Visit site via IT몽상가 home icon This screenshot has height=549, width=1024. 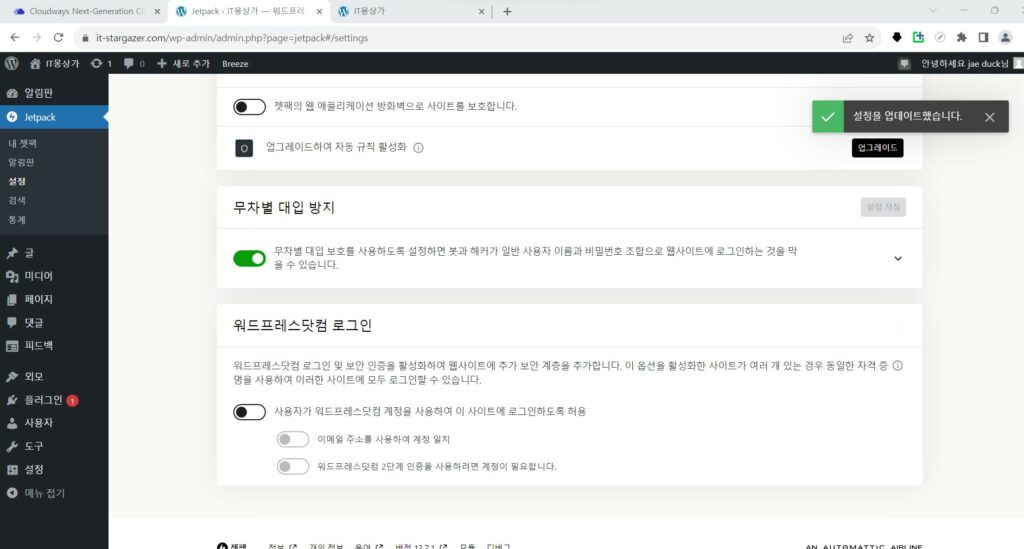(x=54, y=63)
